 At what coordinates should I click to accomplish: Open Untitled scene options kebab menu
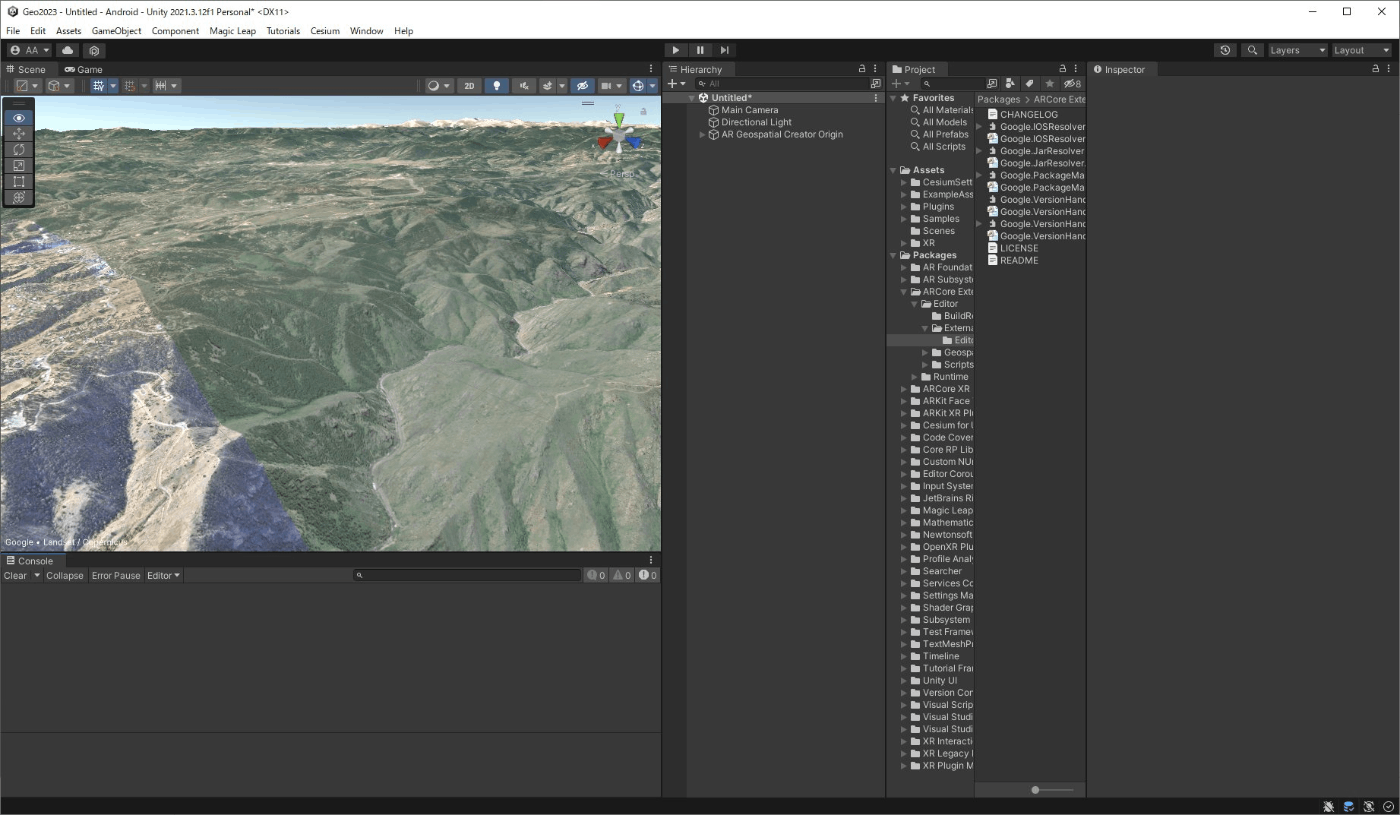pos(876,98)
